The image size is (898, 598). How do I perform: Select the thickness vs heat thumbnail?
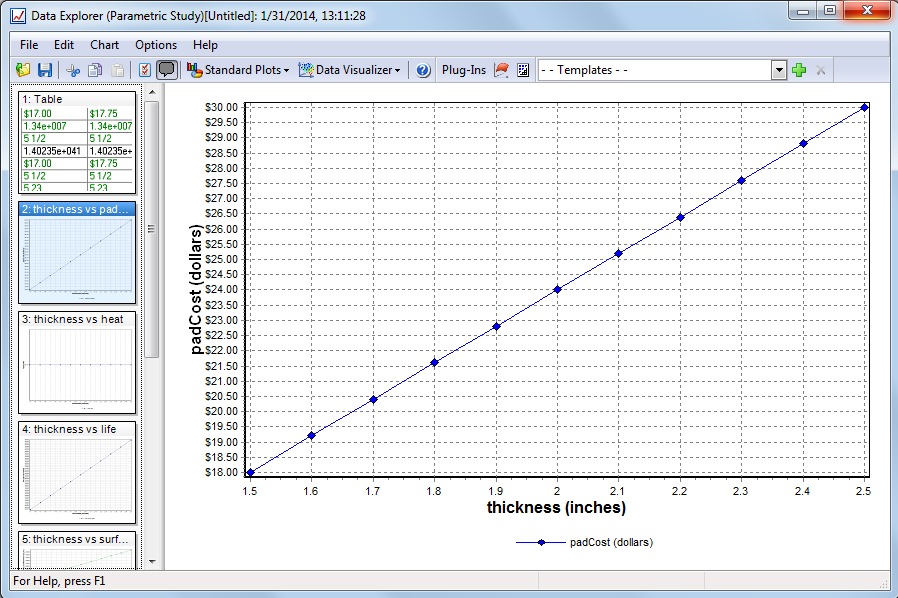tap(77, 363)
